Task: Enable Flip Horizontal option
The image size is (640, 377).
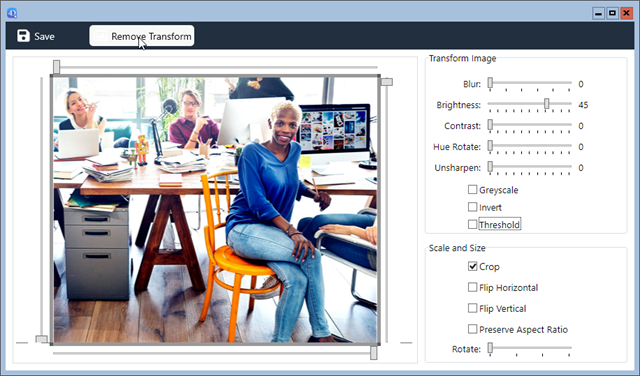Action: click(x=472, y=287)
